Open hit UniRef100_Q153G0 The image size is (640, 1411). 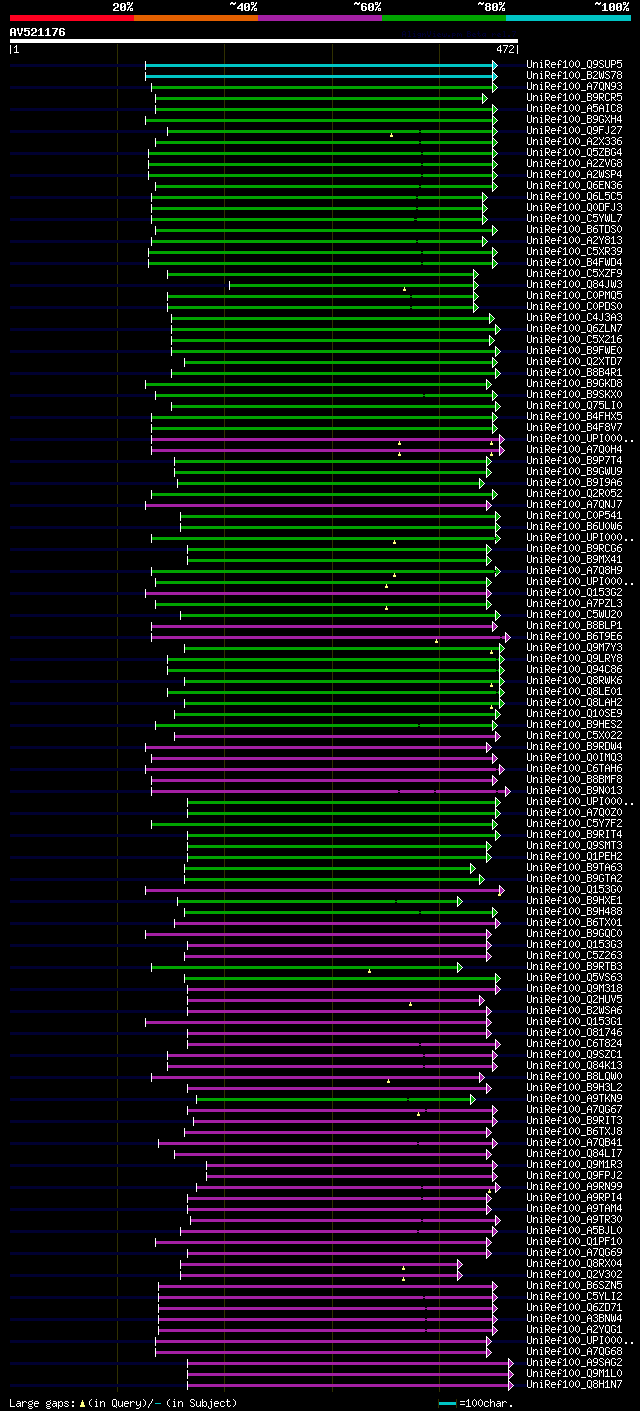(574, 890)
